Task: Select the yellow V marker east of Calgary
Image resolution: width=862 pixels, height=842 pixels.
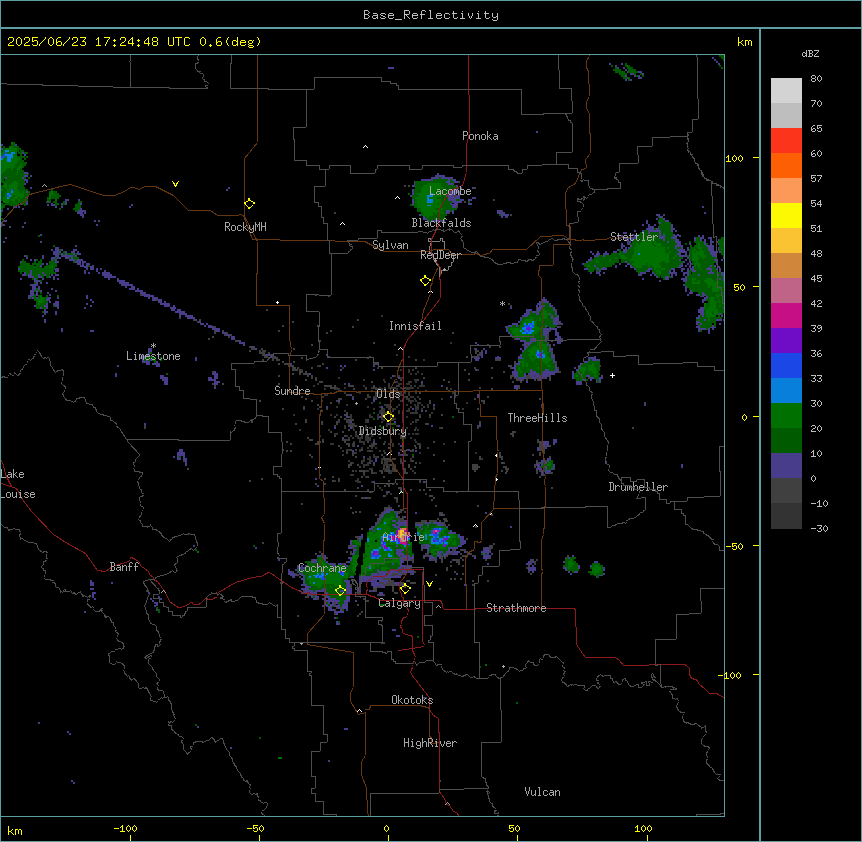Action: [x=429, y=584]
